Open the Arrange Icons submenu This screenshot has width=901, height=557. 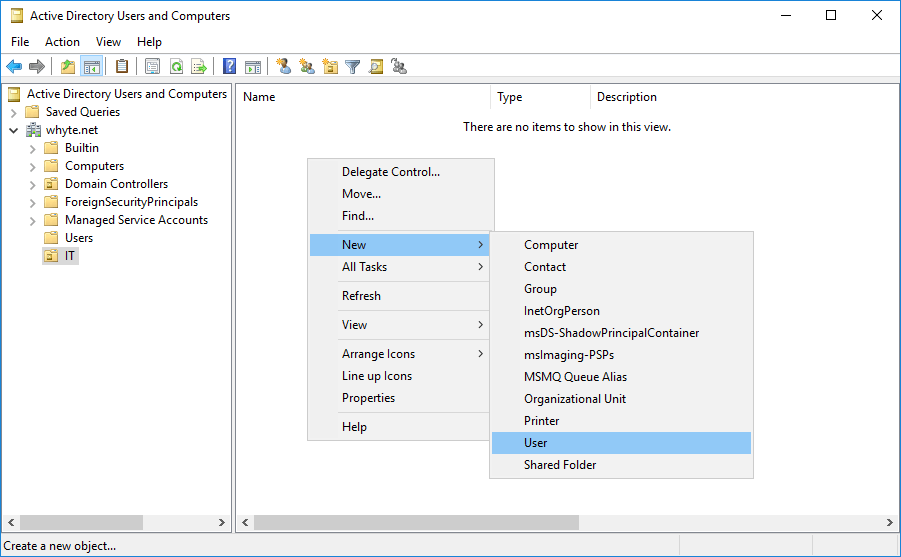click(x=399, y=354)
